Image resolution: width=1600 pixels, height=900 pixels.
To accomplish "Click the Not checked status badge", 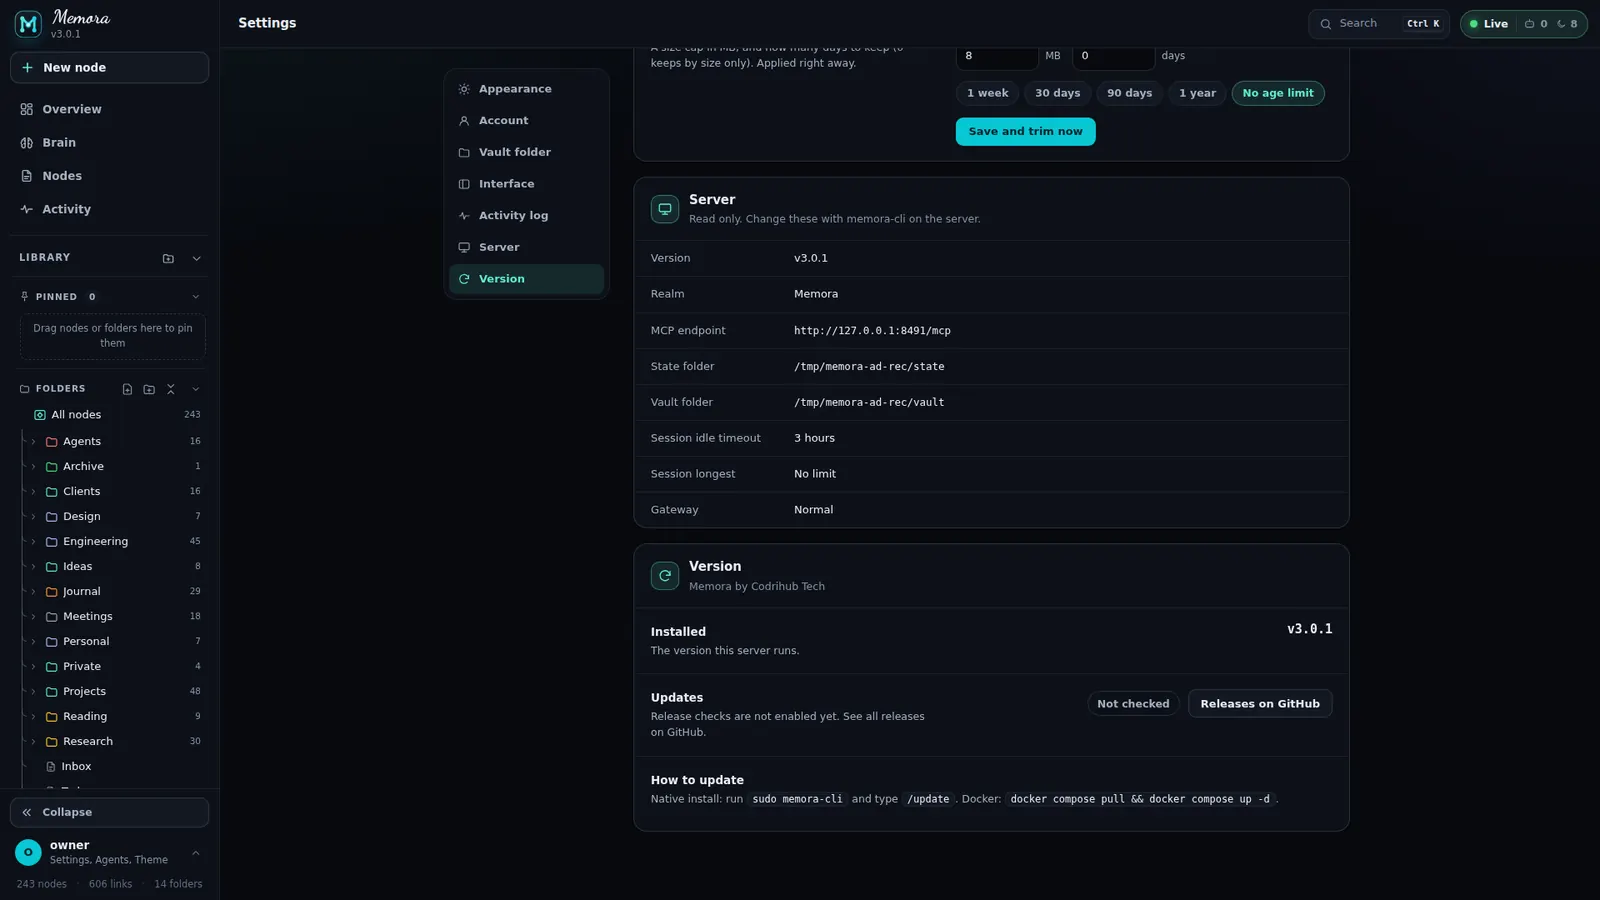I will pyautogui.click(x=1133, y=704).
